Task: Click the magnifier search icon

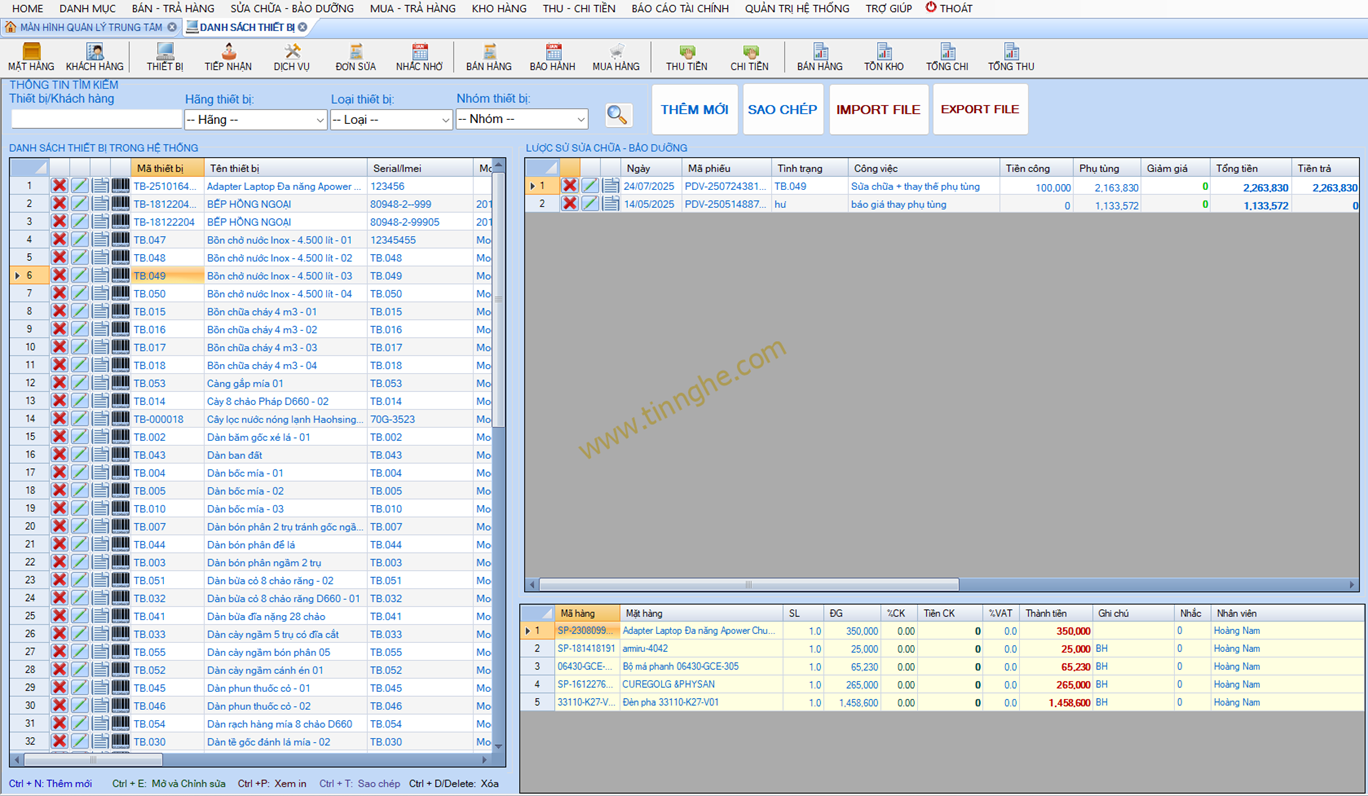Action: point(618,116)
